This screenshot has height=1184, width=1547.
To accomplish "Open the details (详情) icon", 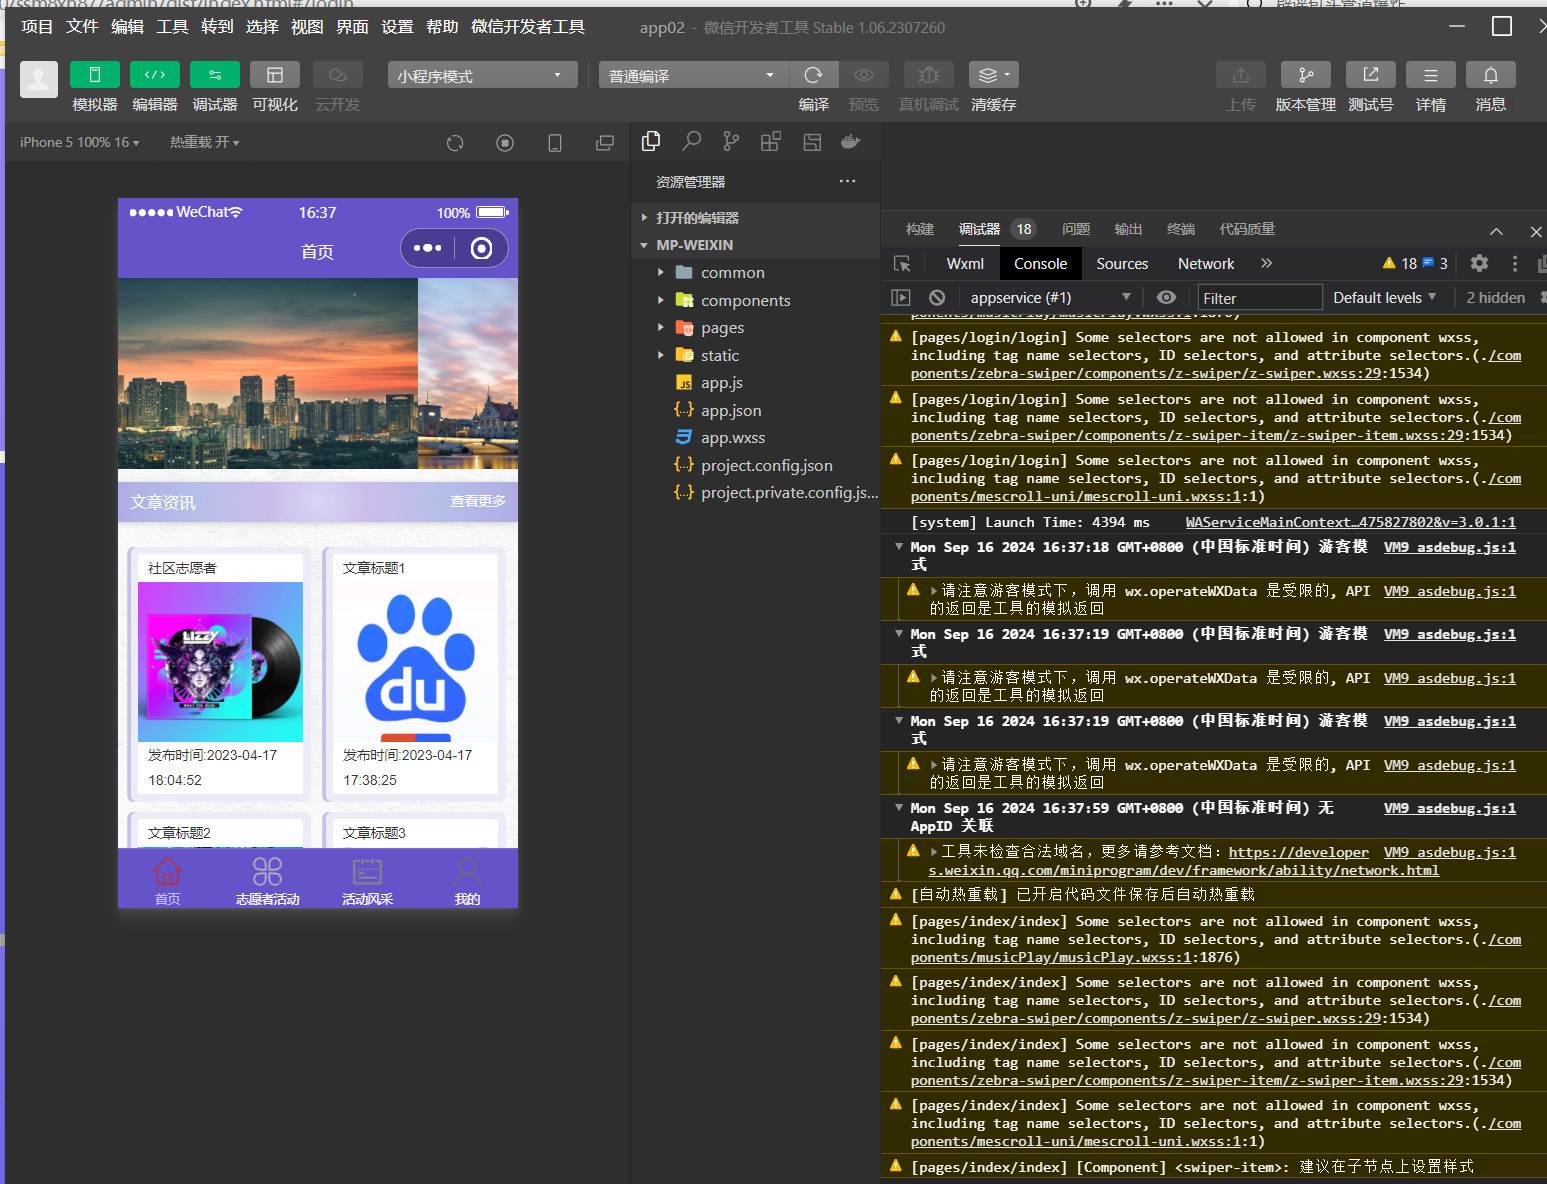I will tap(1431, 75).
